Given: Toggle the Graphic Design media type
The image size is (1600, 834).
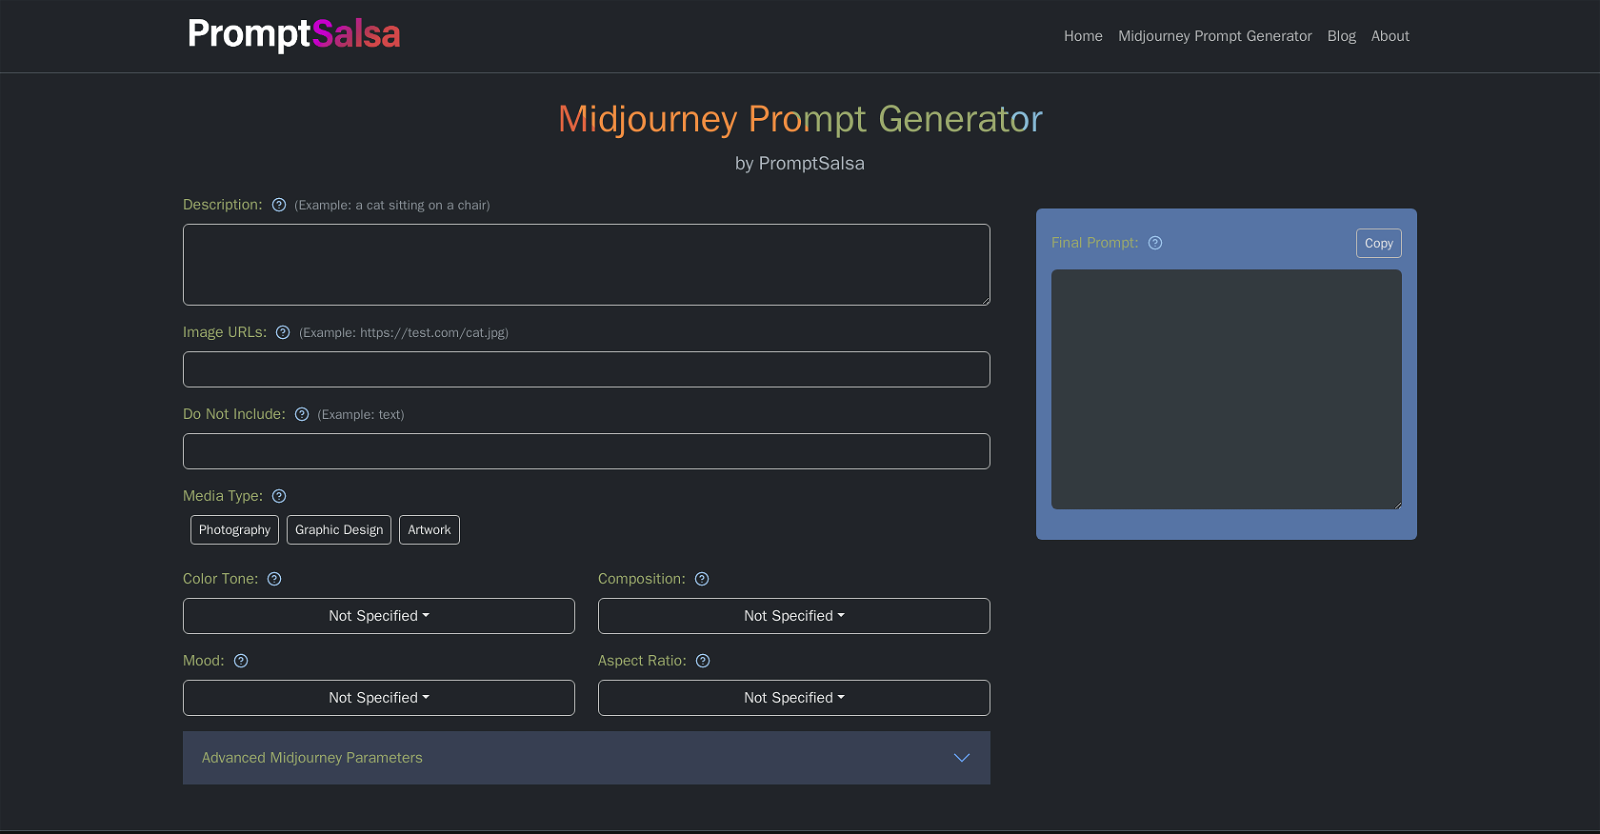Looking at the screenshot, I should pos(339,530).
